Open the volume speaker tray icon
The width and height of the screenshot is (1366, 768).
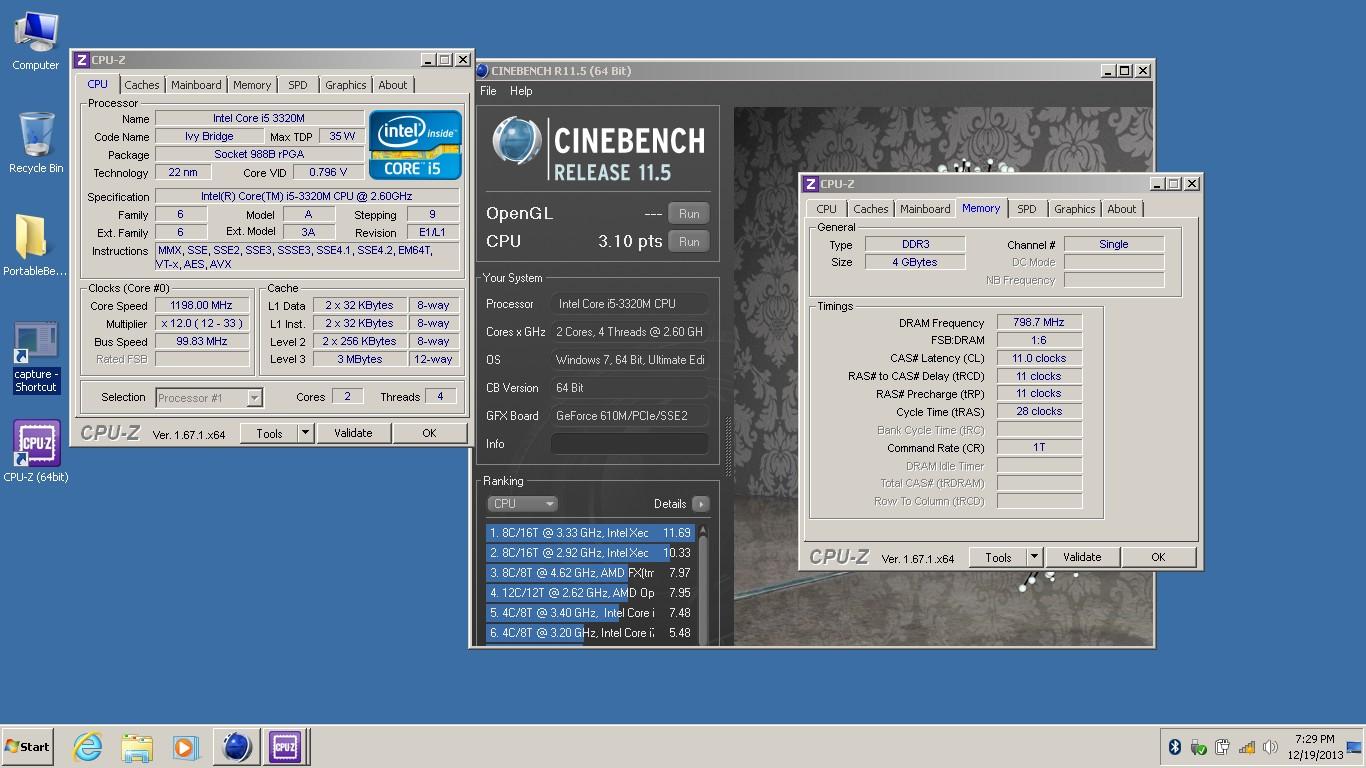click(x=1270, y=747)
